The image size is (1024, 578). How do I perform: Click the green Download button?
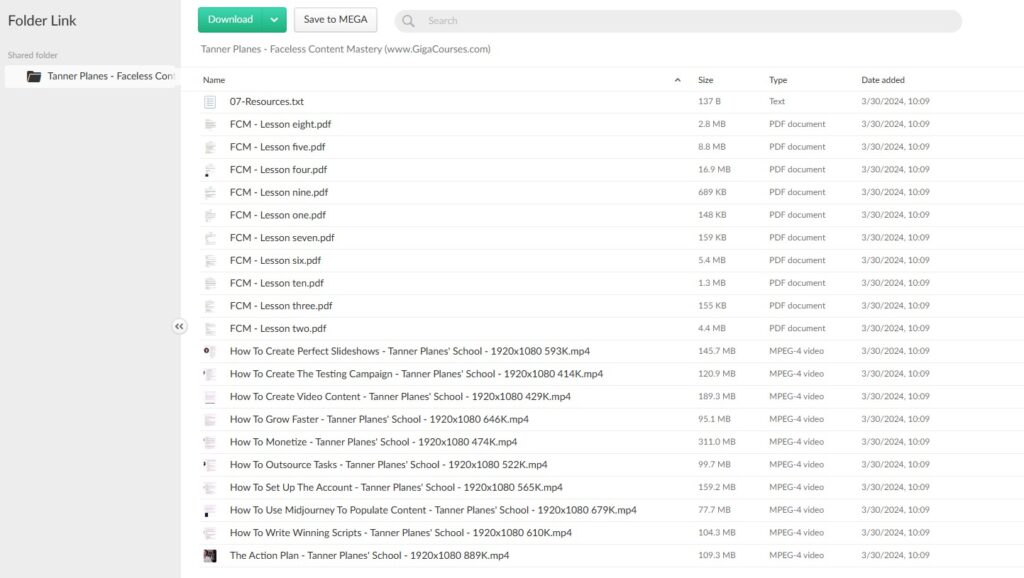tap(232, 19)
